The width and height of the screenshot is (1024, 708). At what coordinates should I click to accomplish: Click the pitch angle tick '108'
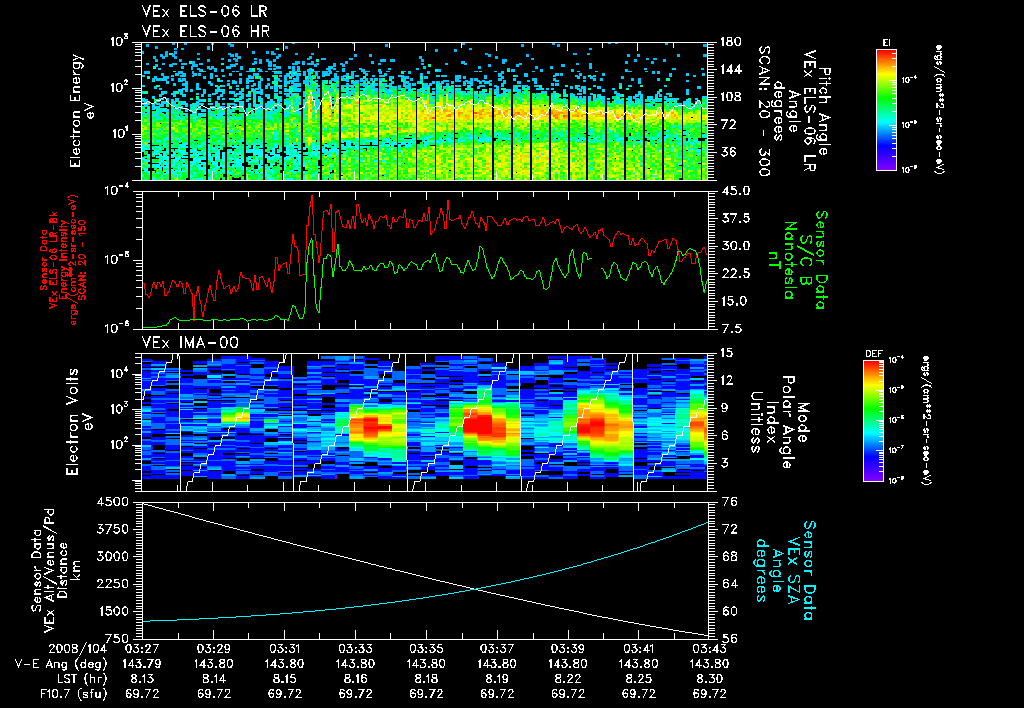(x=731, y=97)
